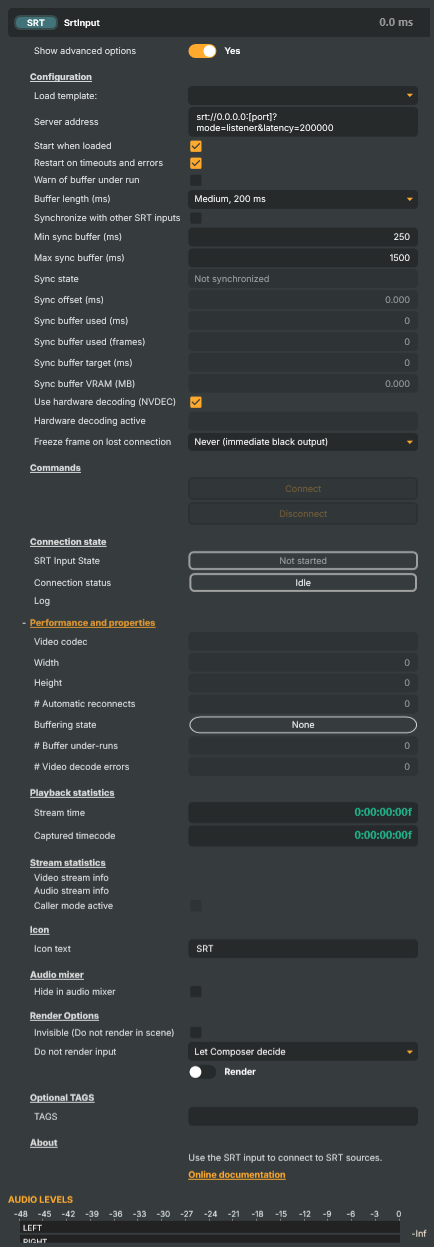Open Do not render input dropdown
This screenshot has width=434, height=1247.
click(x=303, y=1052)
